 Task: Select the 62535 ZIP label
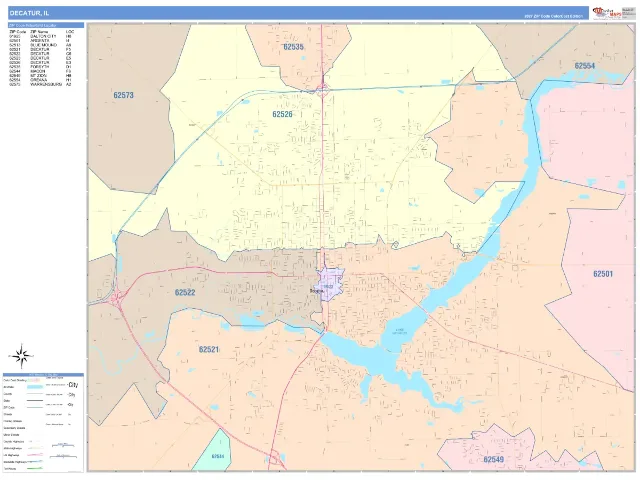(293, 47)
